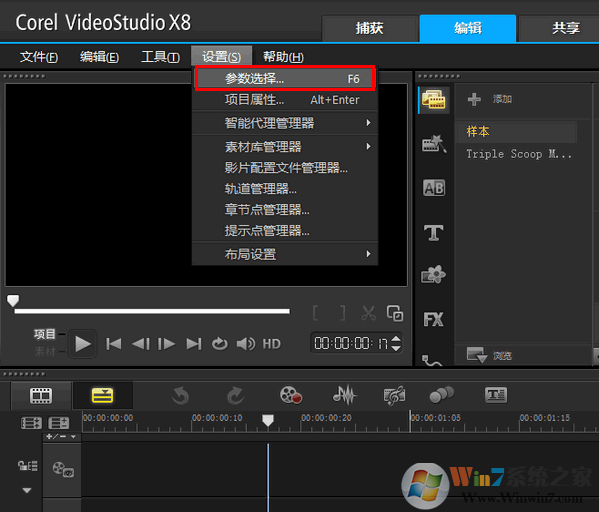Click the Add folder plus icon
The width and height of the screenshot is (599, 512).
tap(474, 99)
